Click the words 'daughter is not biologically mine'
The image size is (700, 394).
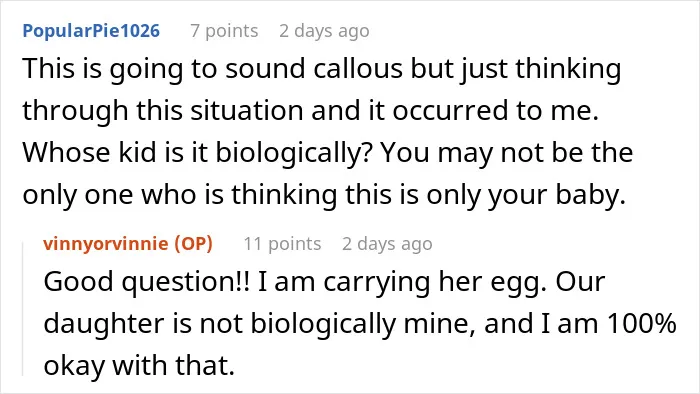(259, 323)
